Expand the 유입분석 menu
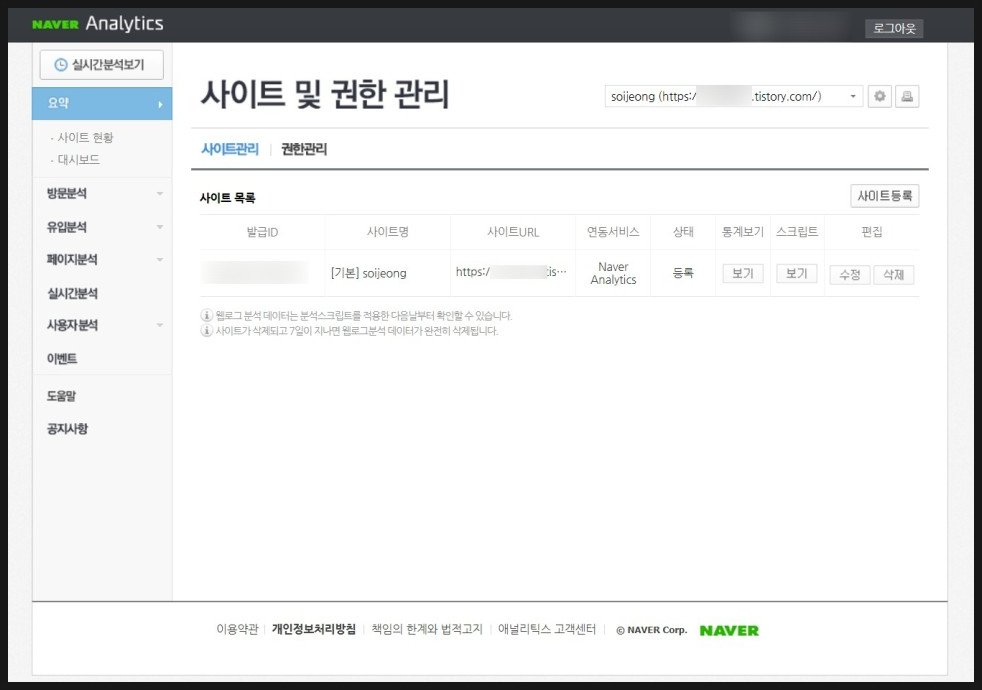The height and width of the screenshot is (690, 982). point(102,227)
